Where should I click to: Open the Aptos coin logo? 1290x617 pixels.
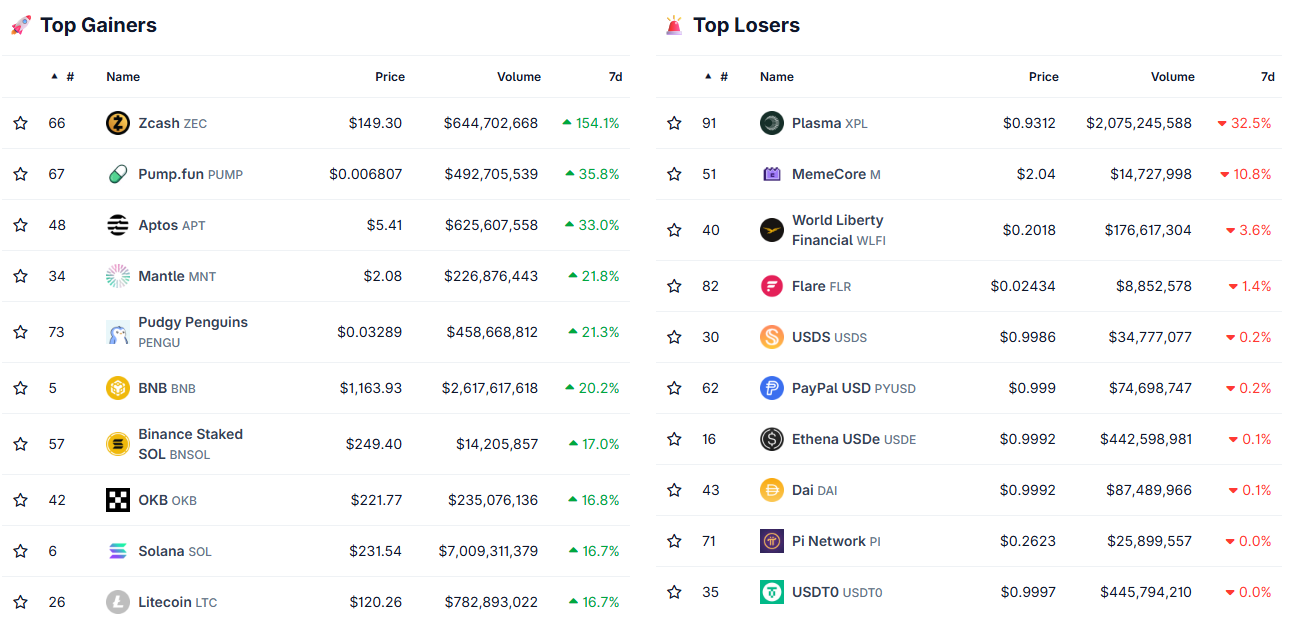(x=117, y=224)
